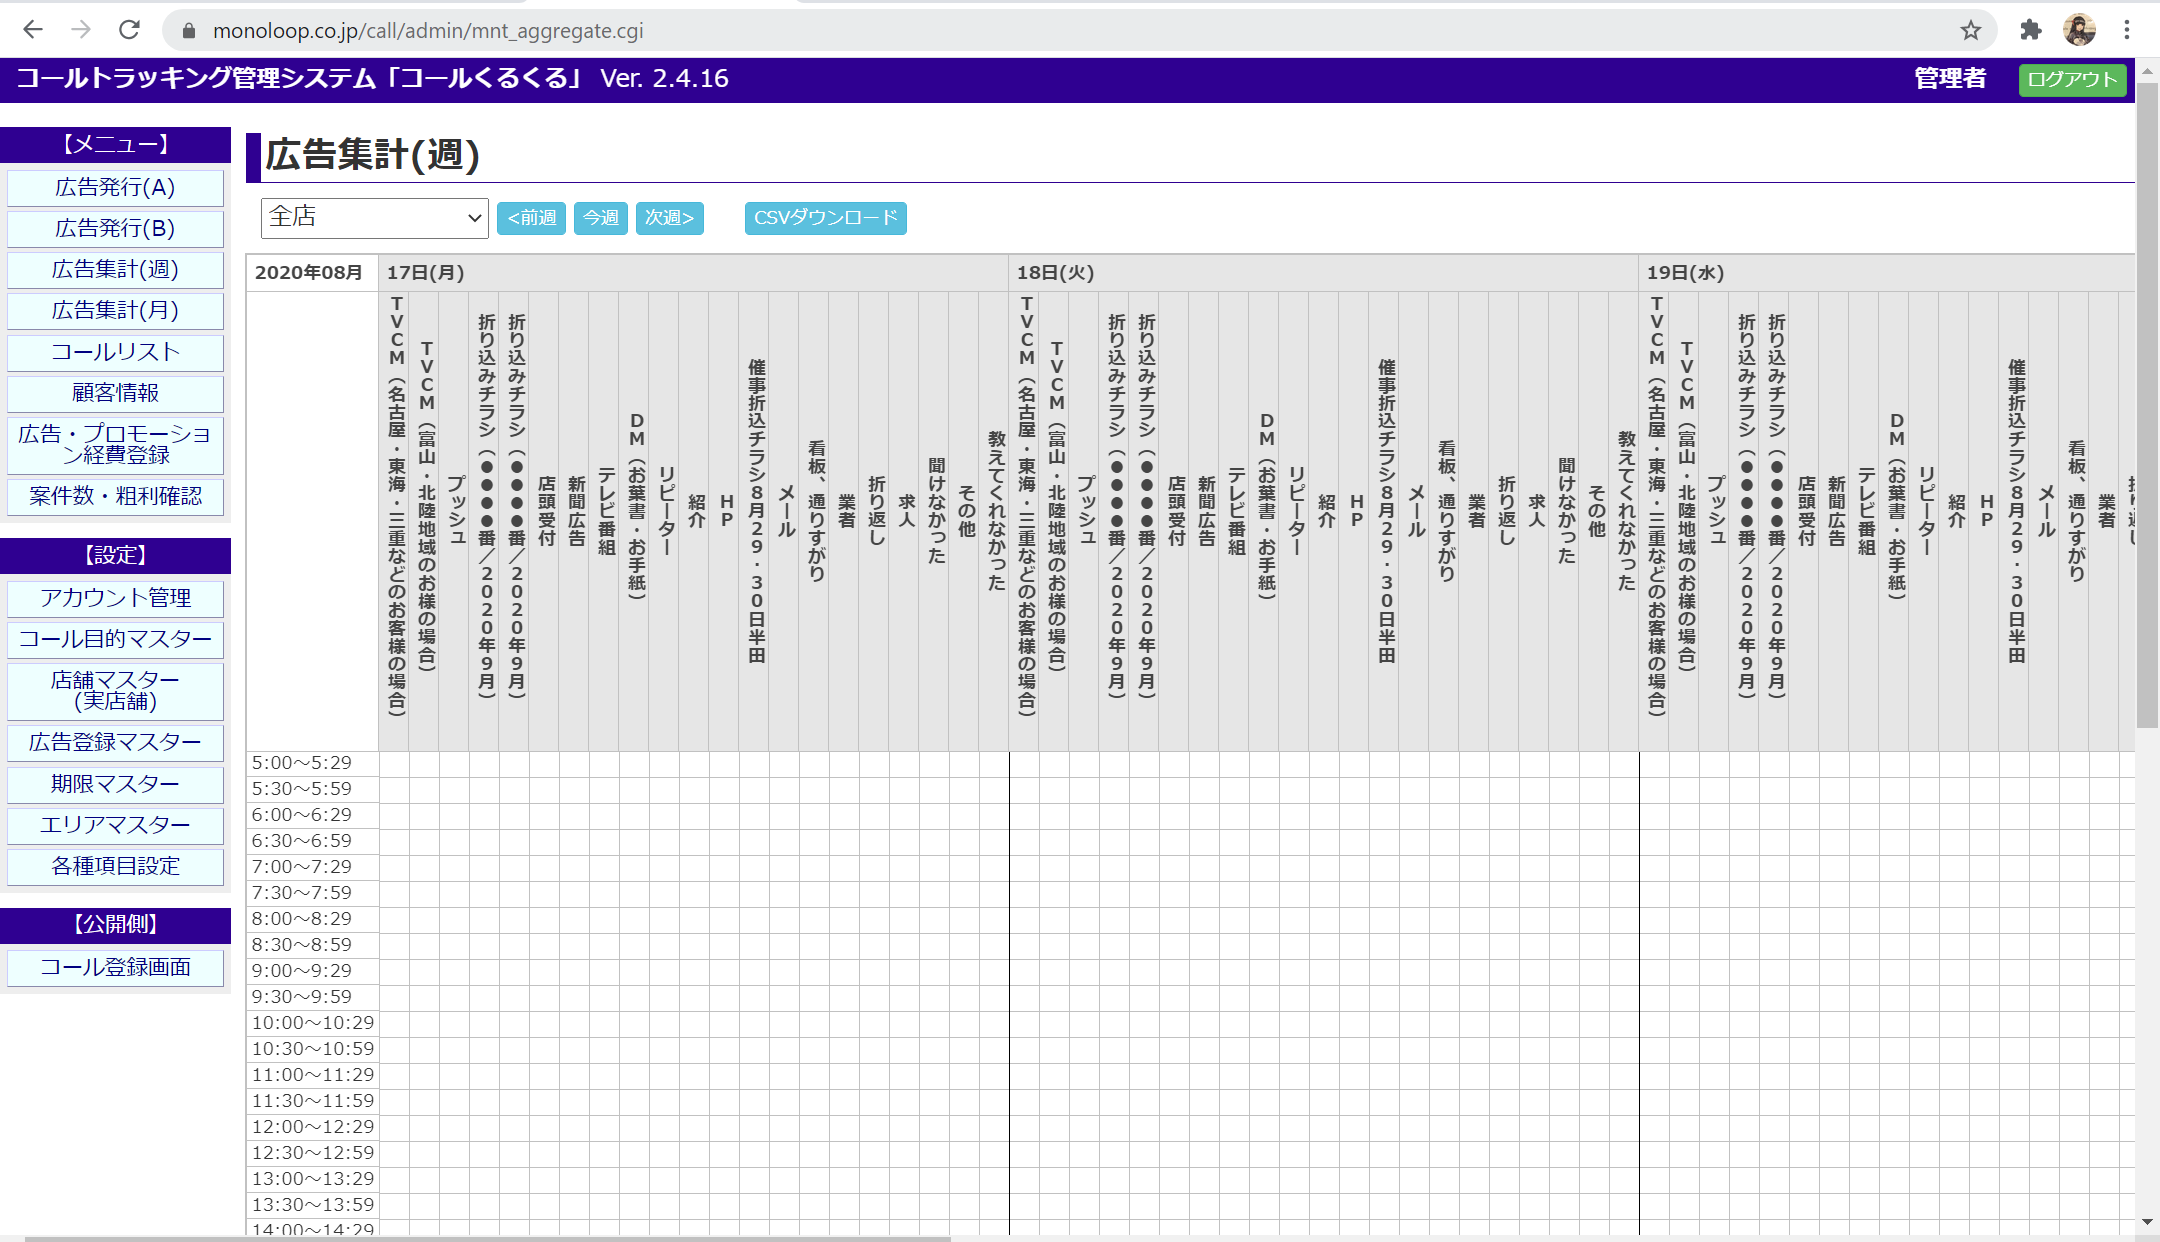Select コールリスト in sidebar menu
The width and height of the screenshot is (2160, 1242).
click(115, 352)
